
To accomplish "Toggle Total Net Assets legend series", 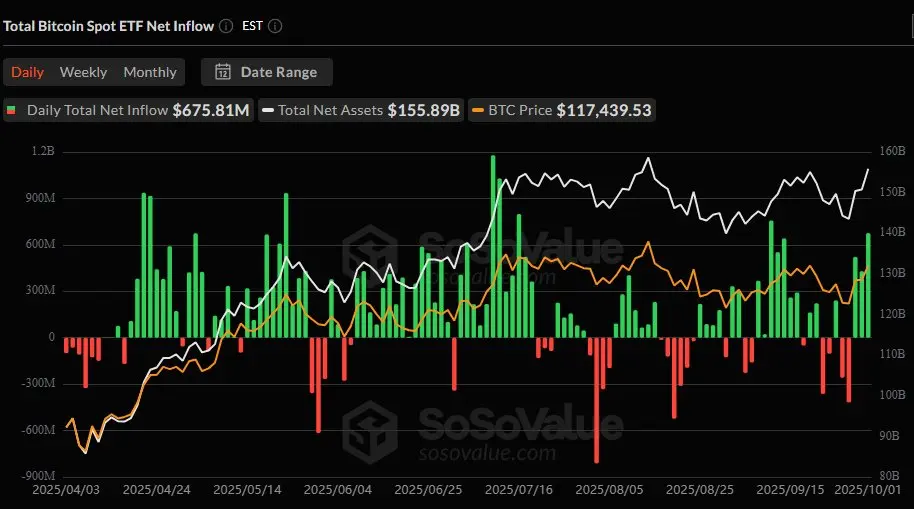I will 361,110.
